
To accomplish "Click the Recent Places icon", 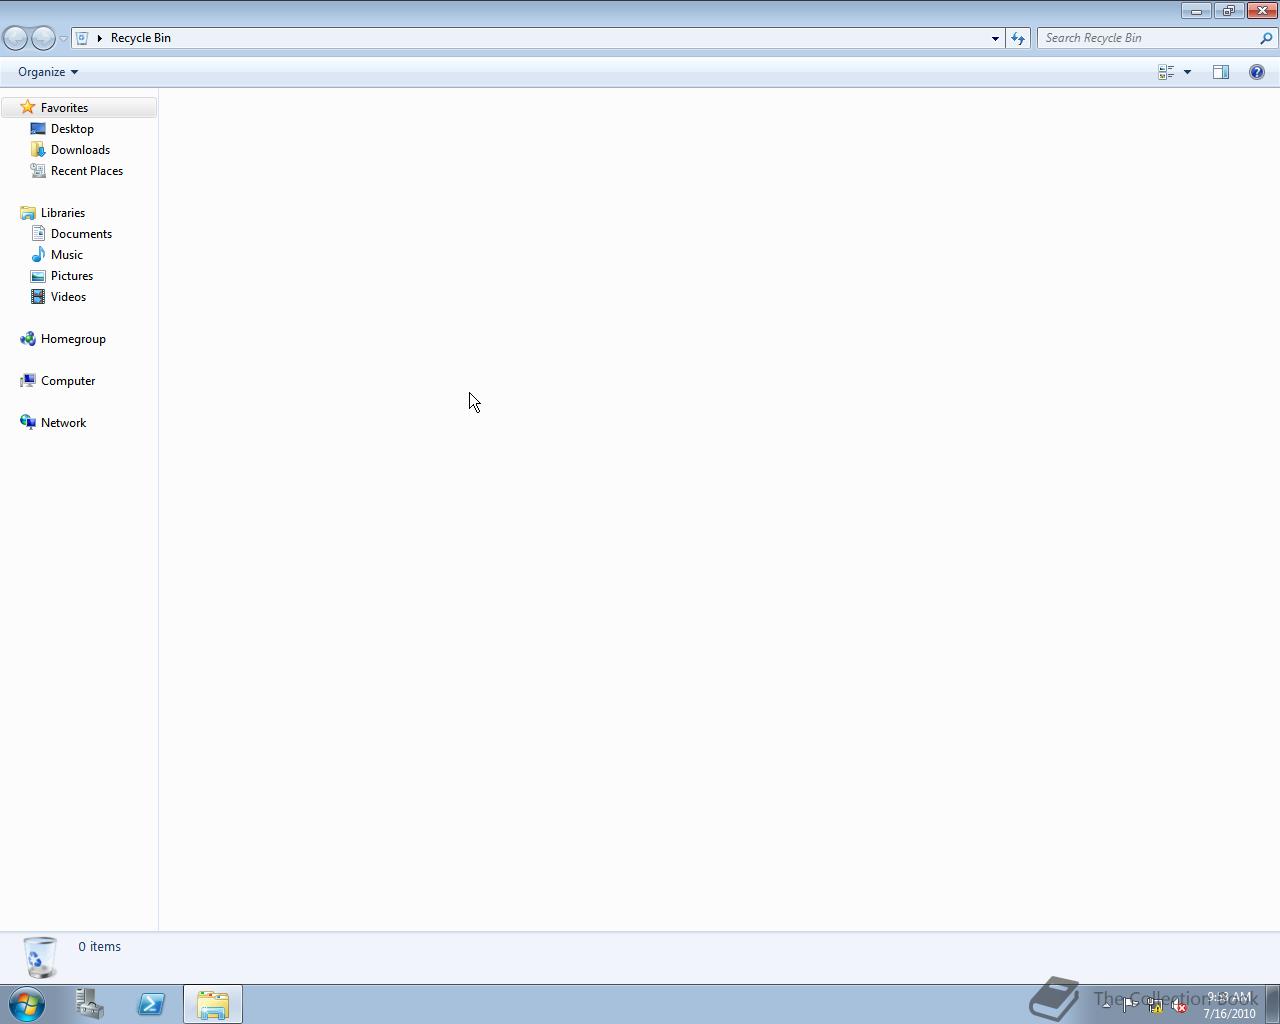I will [38, 170].
